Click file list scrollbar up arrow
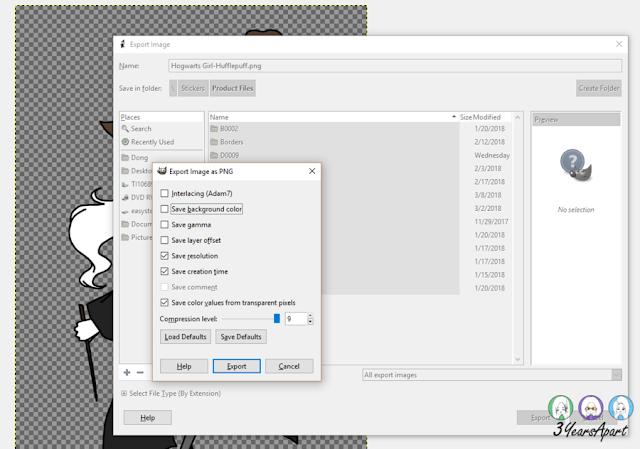The width and height of the screenshot is (640, 449). (x=518, y=117)
